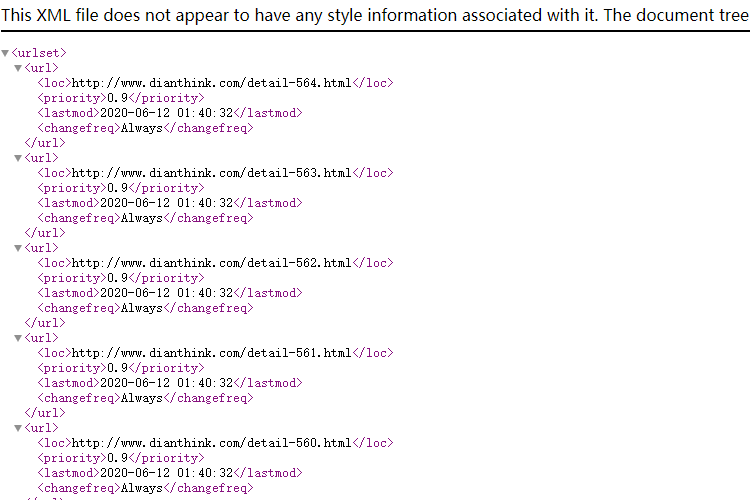Click changefreq Always under detail-560 entry
The width and height of the screenshot is (750, 500).
pyautogui.click(x=142, y=488)
